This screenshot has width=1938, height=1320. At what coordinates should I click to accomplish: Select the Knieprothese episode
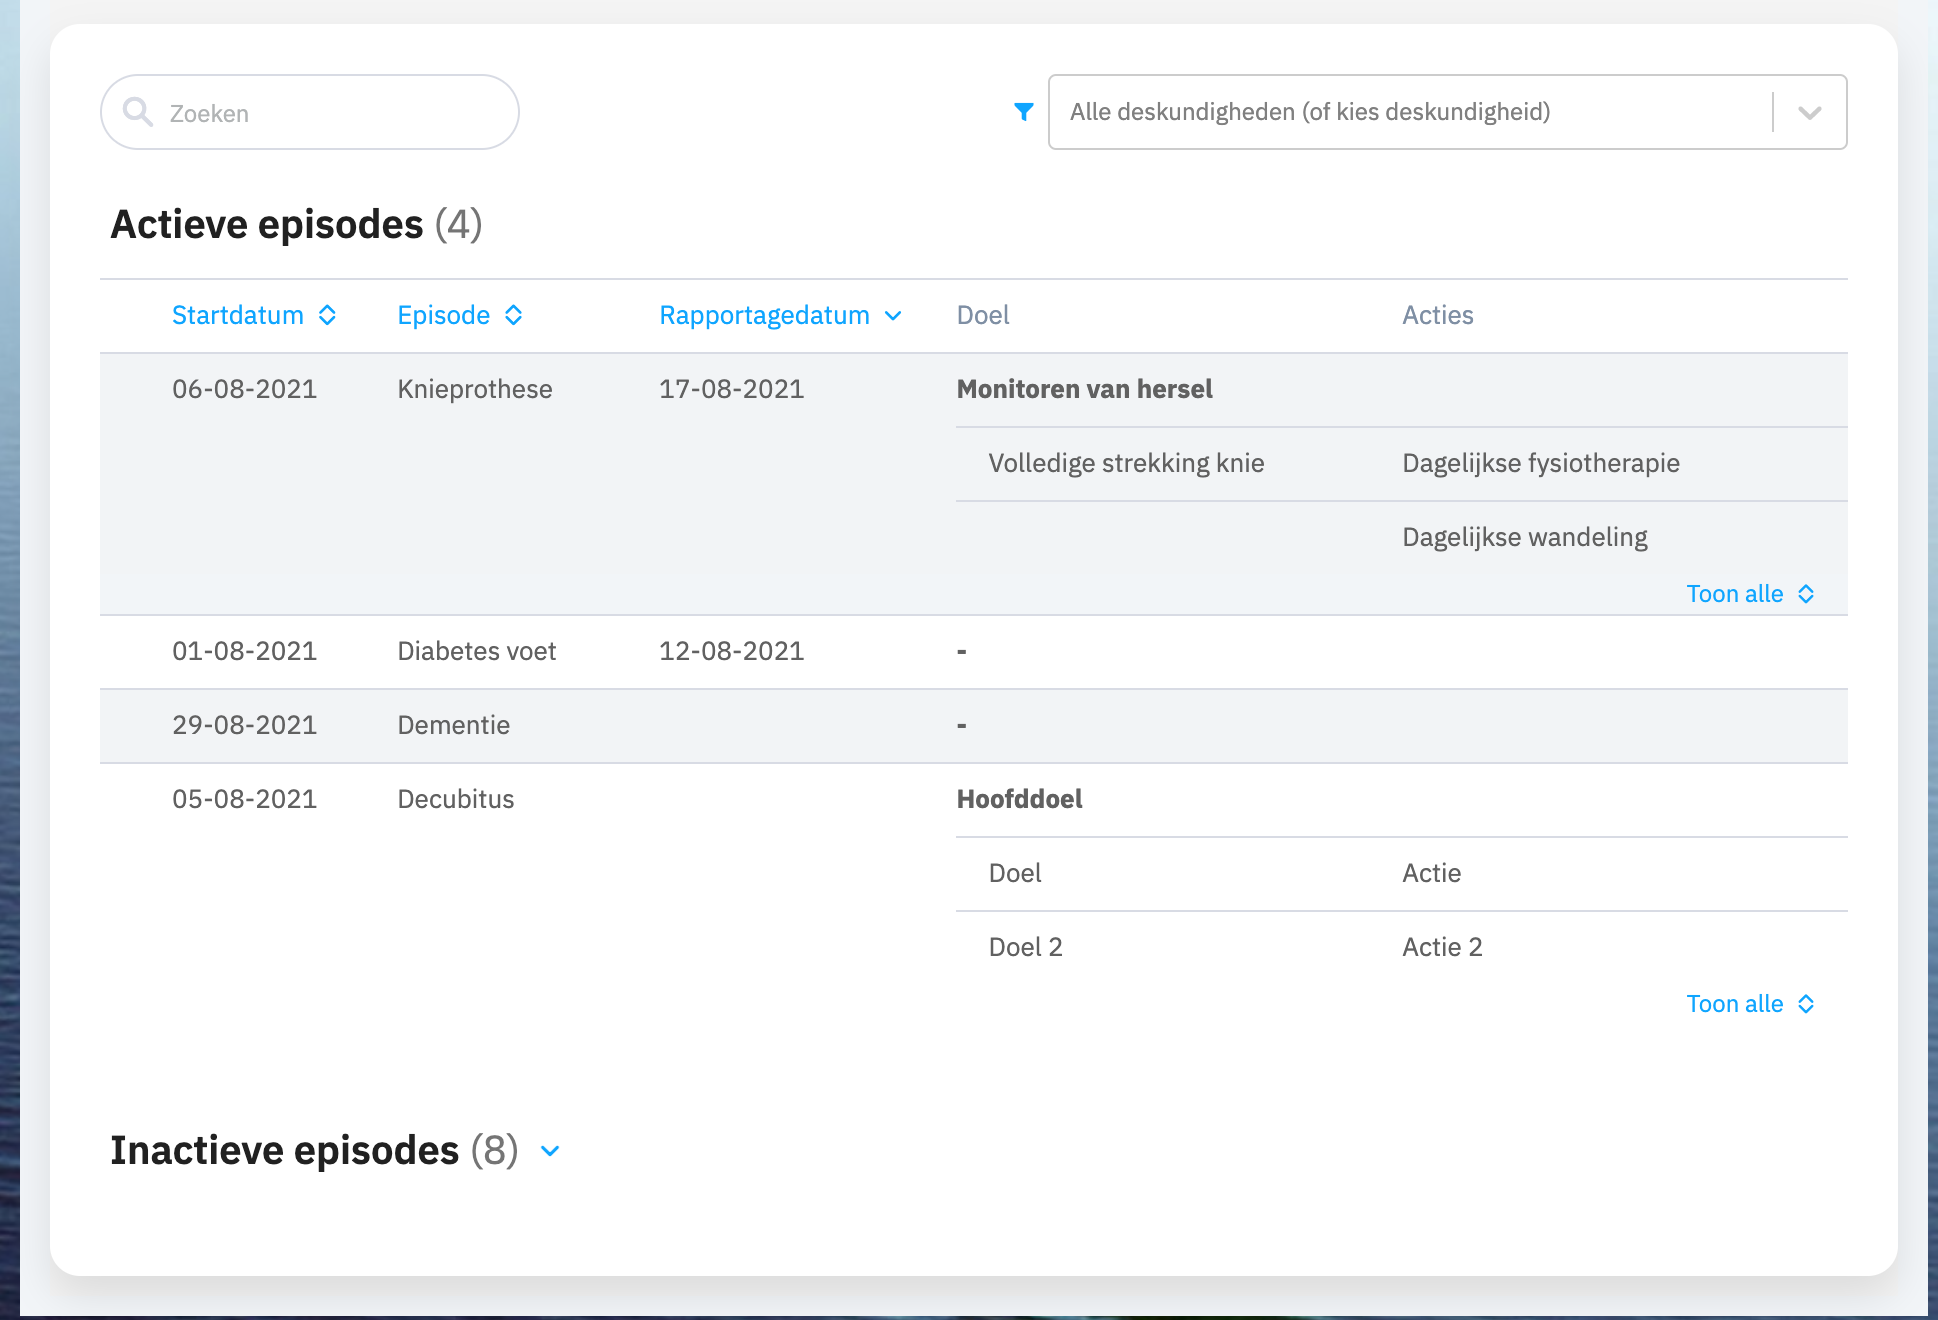475,389
